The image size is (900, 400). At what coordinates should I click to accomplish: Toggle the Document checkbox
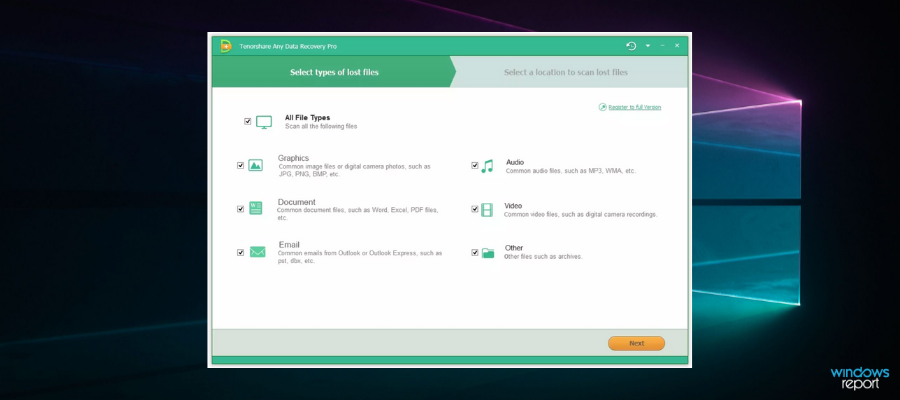tap(240, 209)
